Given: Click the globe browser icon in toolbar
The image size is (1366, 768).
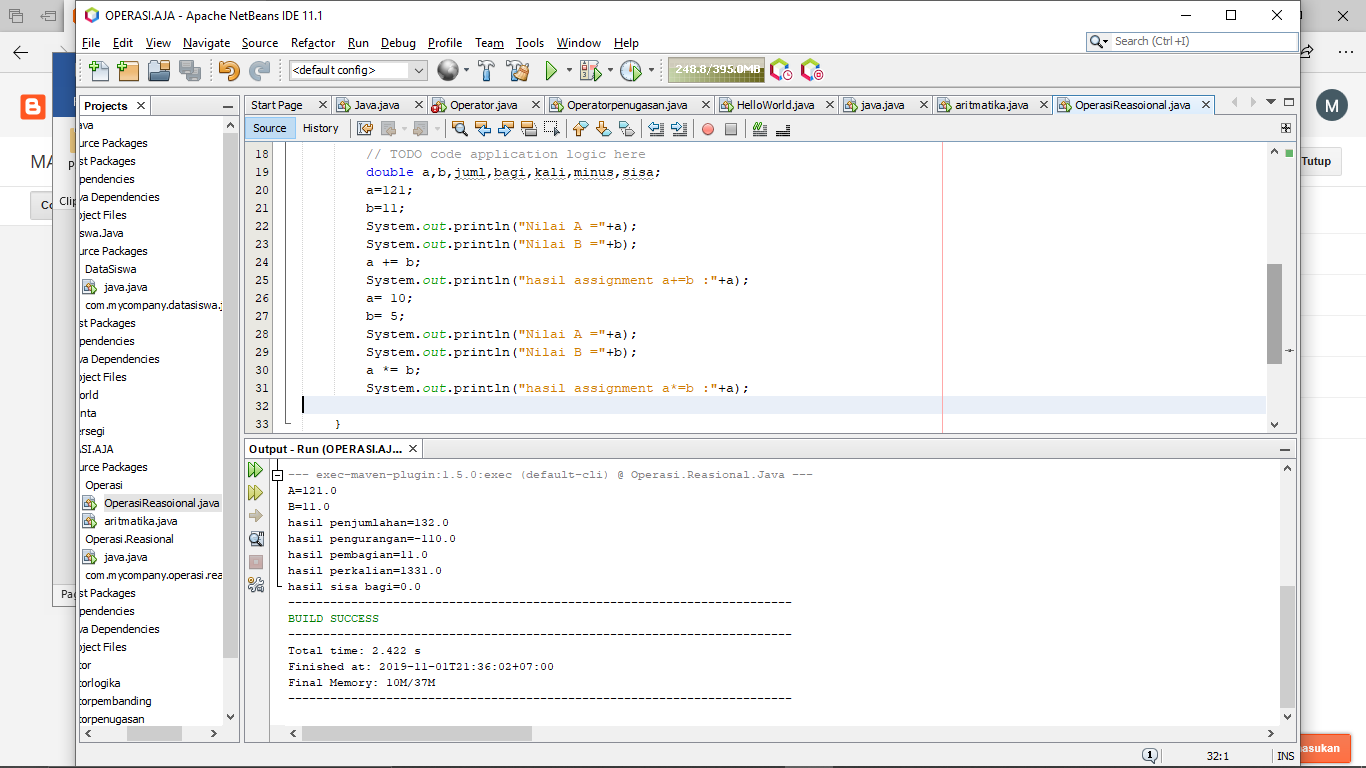Looking at the screenshot, I should [447, 70].
